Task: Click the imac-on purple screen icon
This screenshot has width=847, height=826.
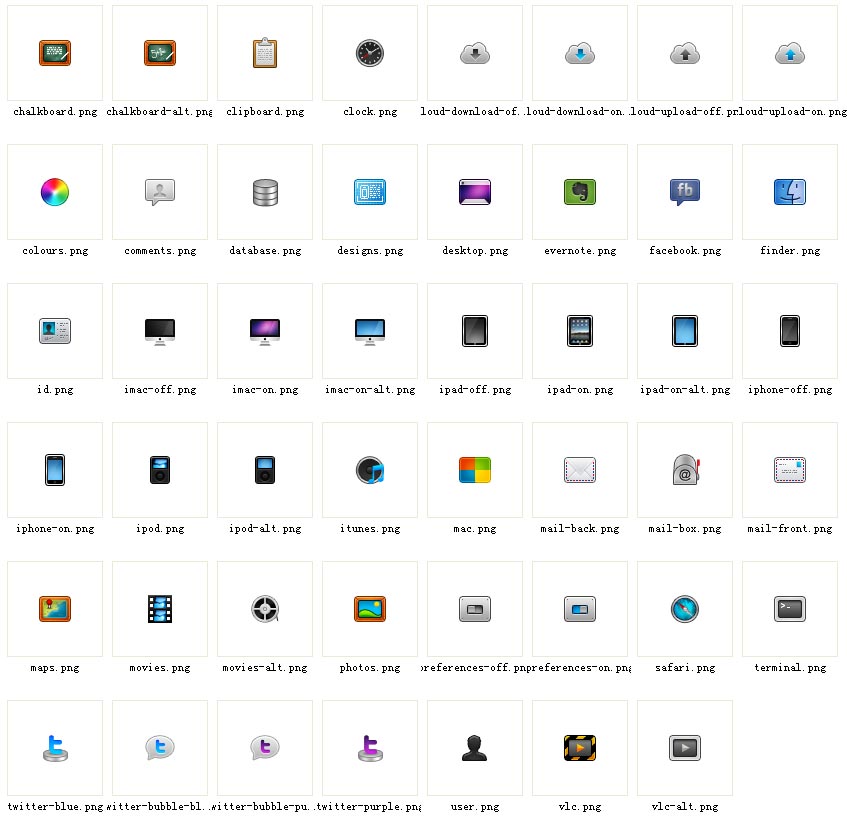Action: 265,331
